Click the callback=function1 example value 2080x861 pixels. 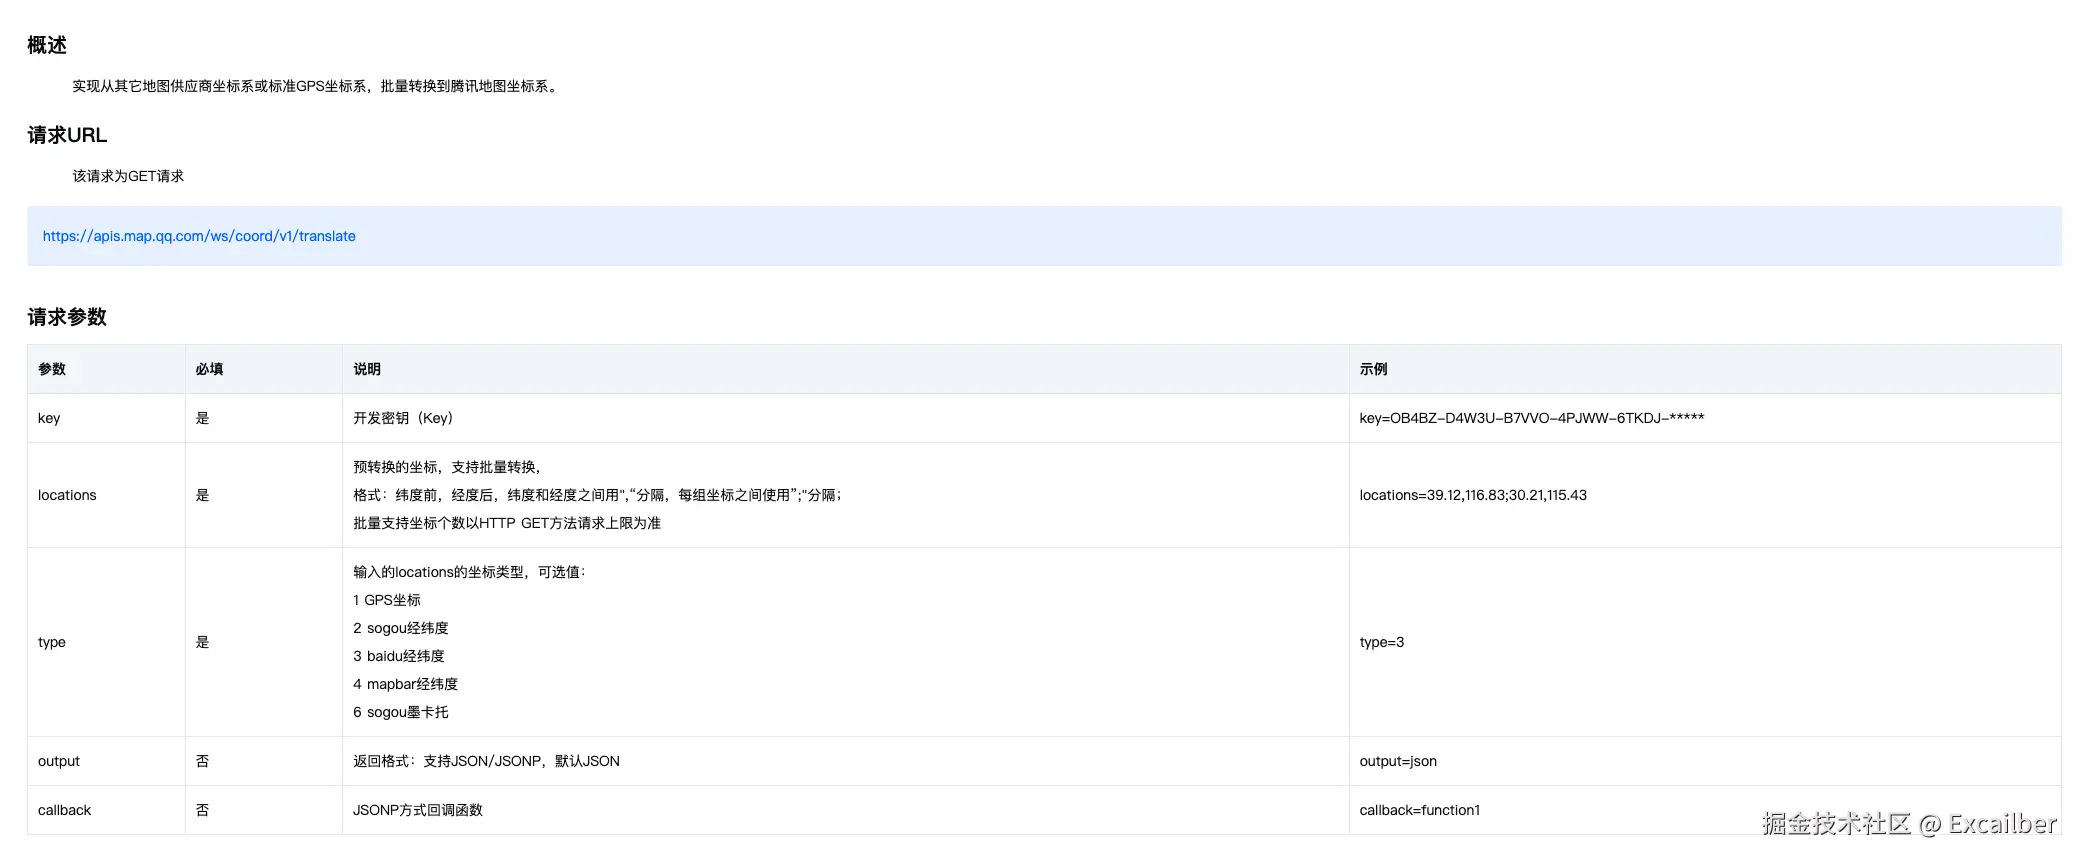[x=1420, y=810]
